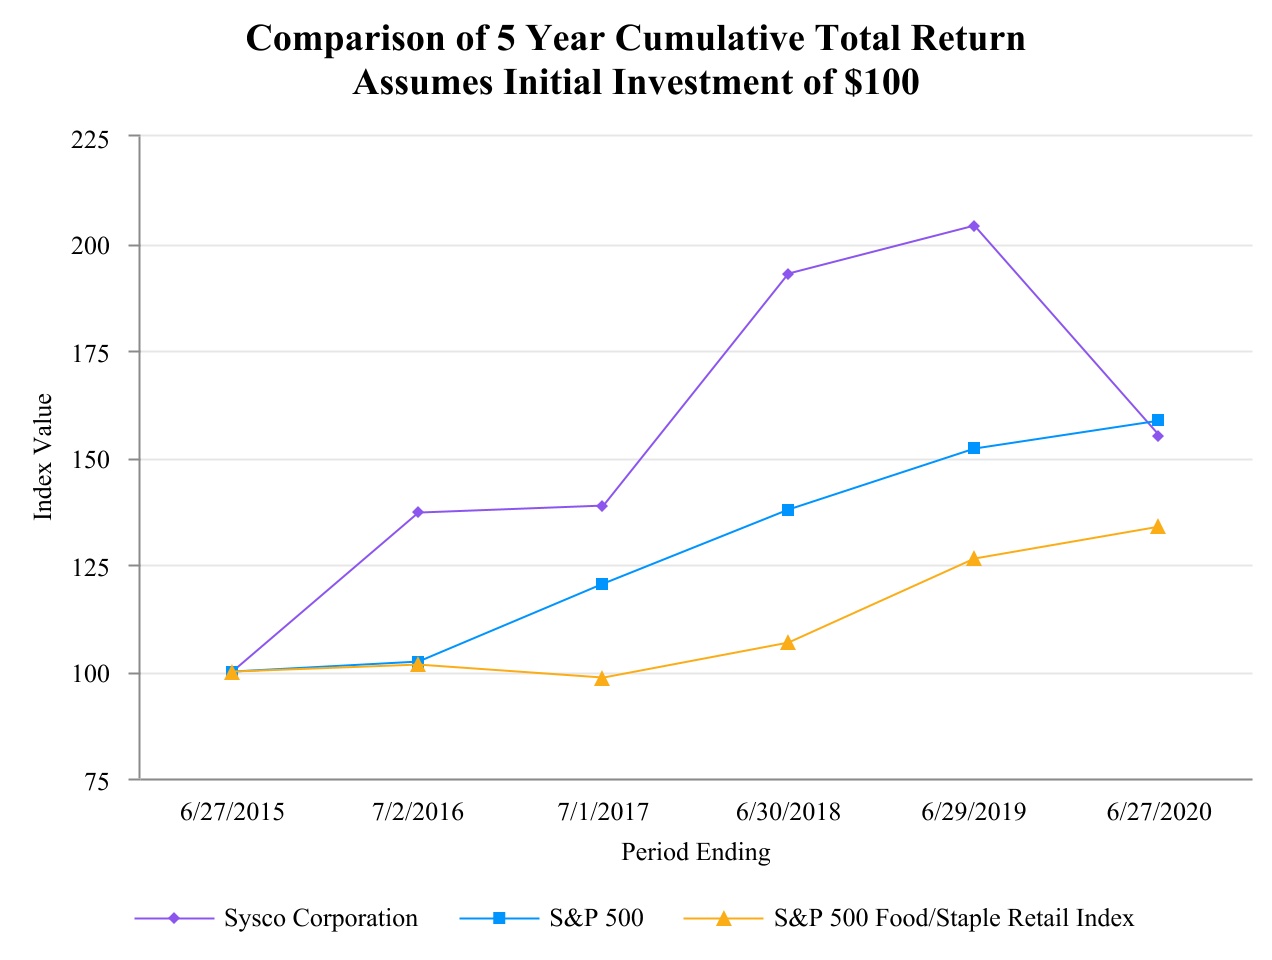Click the "S&P 500" legend label text
The width and height of the screenshot is (1272, 960).
pyautogui.click(x=596, y=918)
